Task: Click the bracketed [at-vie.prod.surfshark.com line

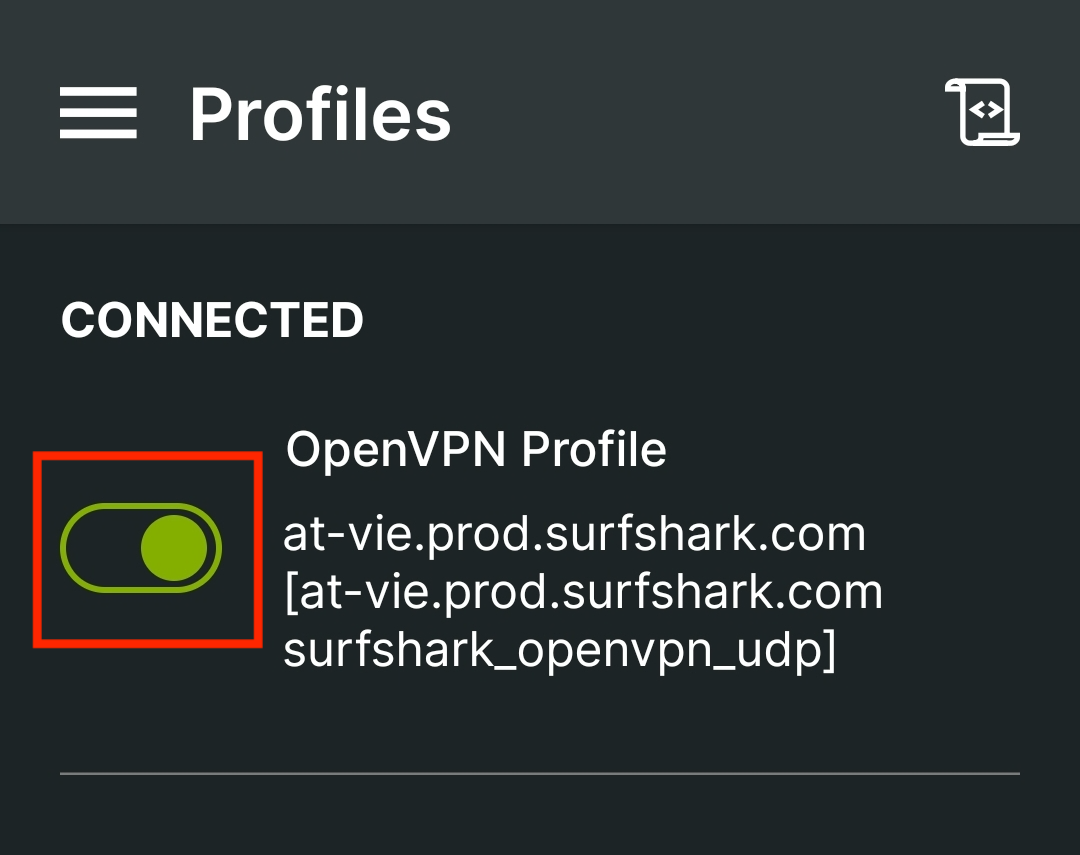Action: pos(583,593)
